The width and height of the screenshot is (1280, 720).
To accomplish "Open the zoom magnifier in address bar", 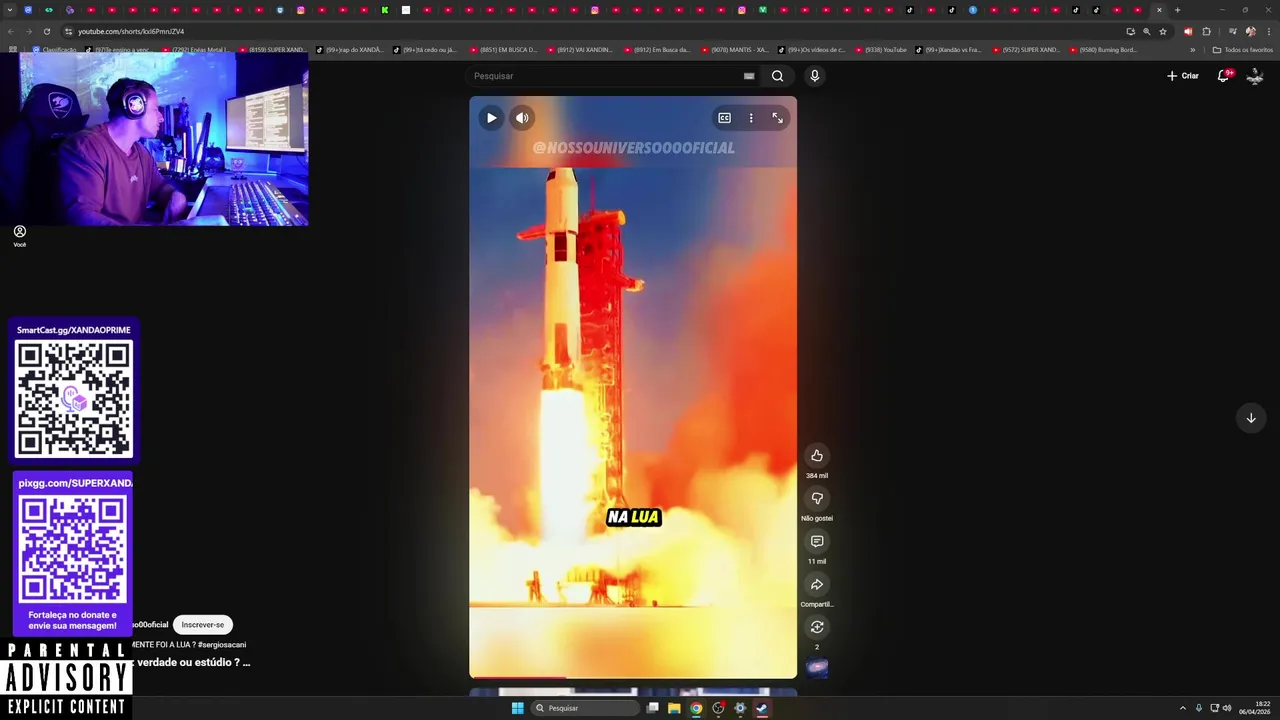I will tap(1146, 31).
